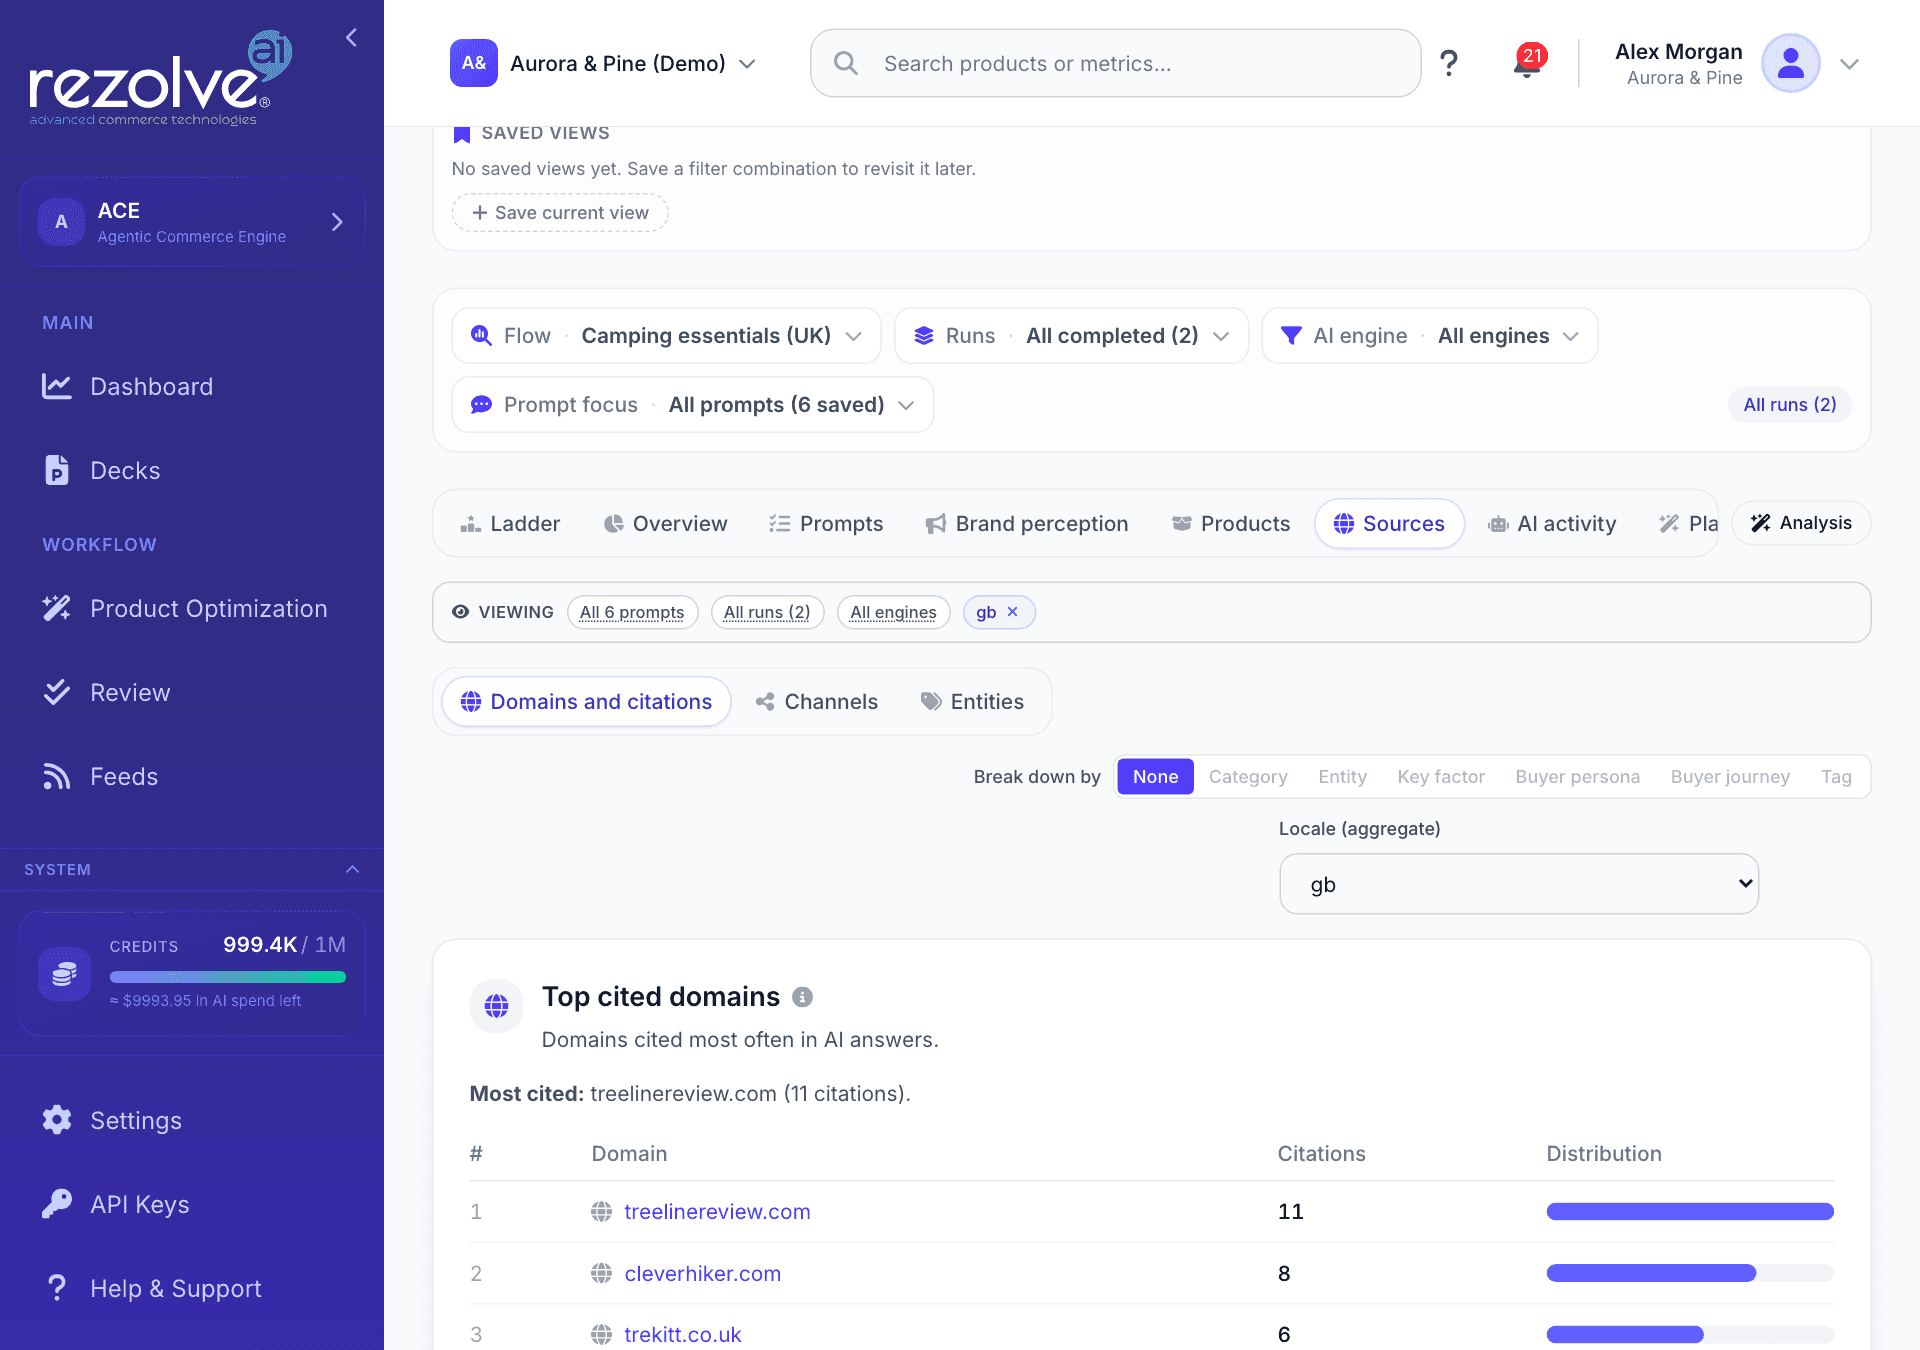This screenshot has height=1350, width=1920.
Task: Remove the gb filter chip
Action: [1012, 612]
